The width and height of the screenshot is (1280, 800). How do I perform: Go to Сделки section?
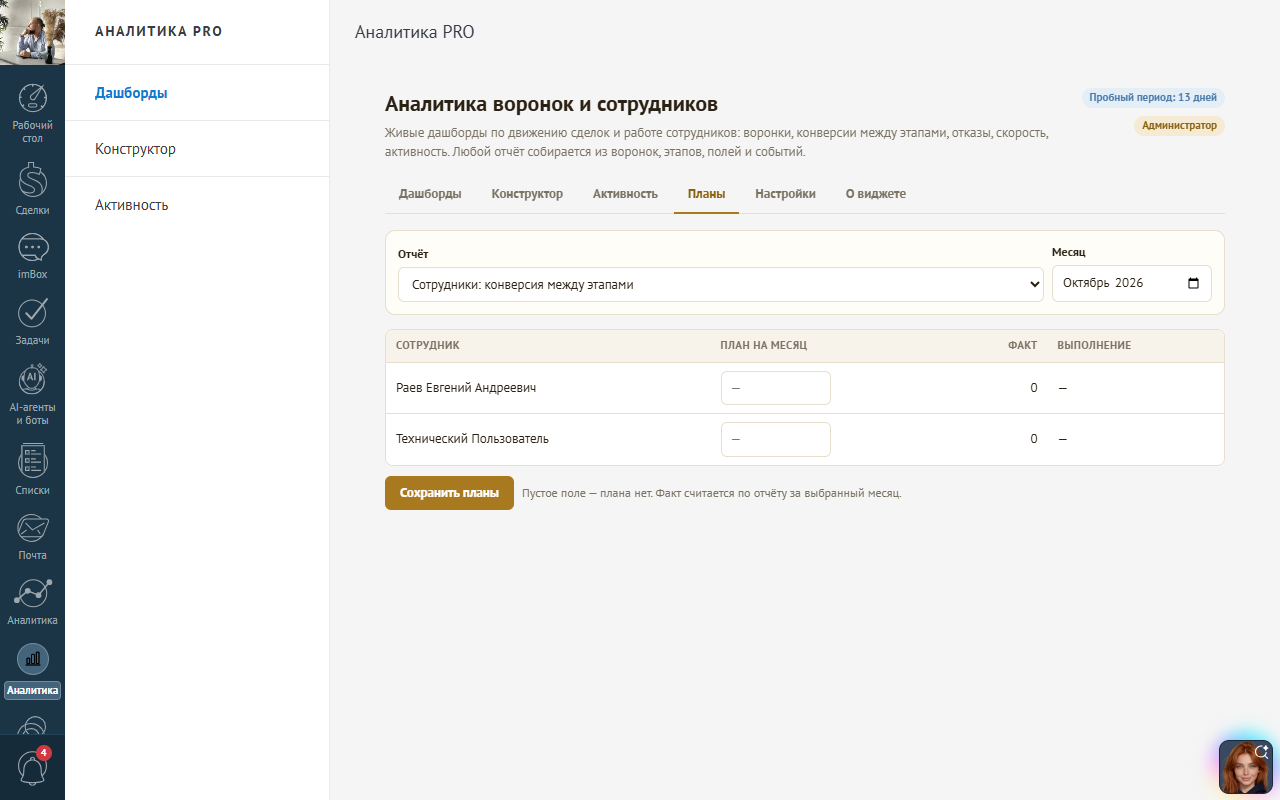coord(32,189)
